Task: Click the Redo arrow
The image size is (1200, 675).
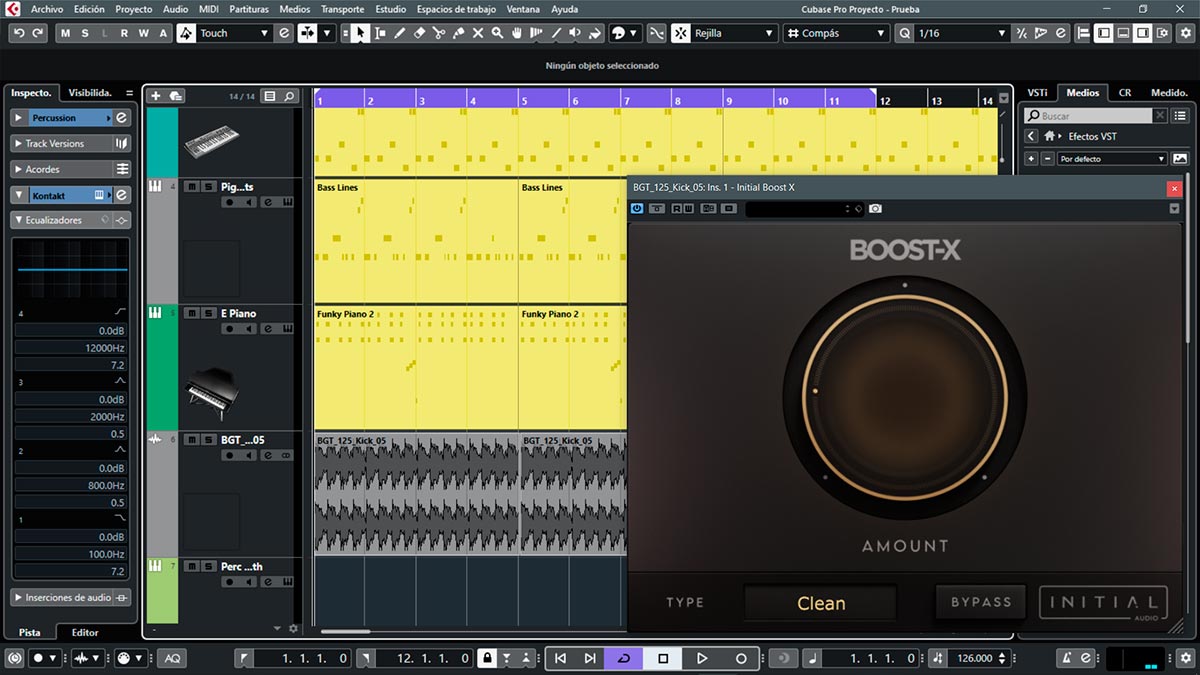Action: point(38,33)
